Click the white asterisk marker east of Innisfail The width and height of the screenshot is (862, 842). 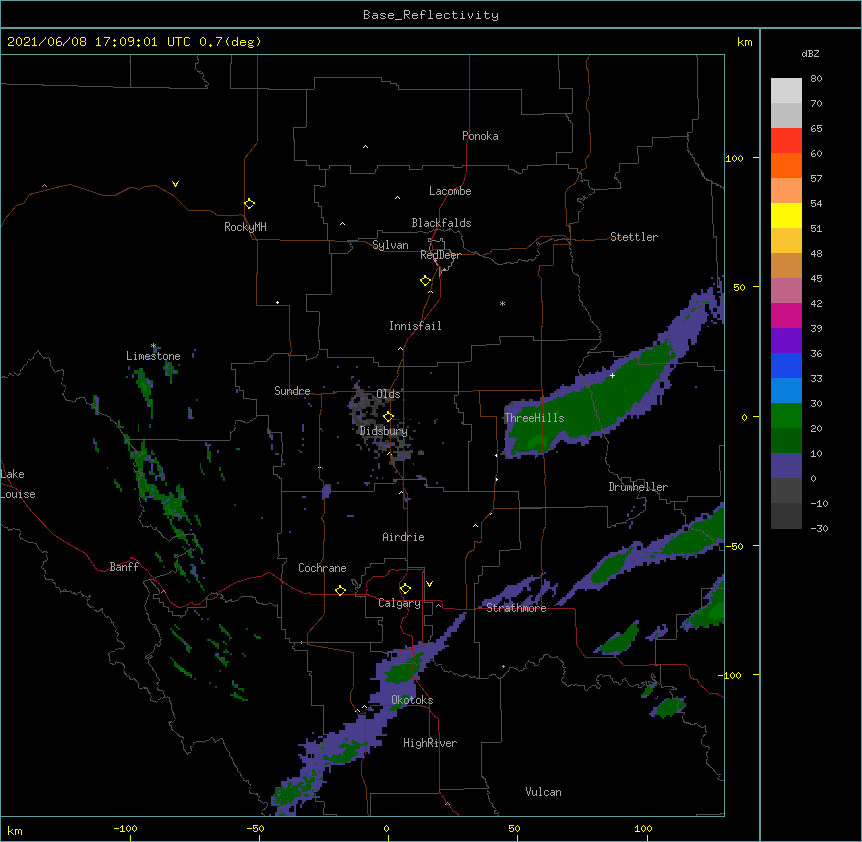502,303
